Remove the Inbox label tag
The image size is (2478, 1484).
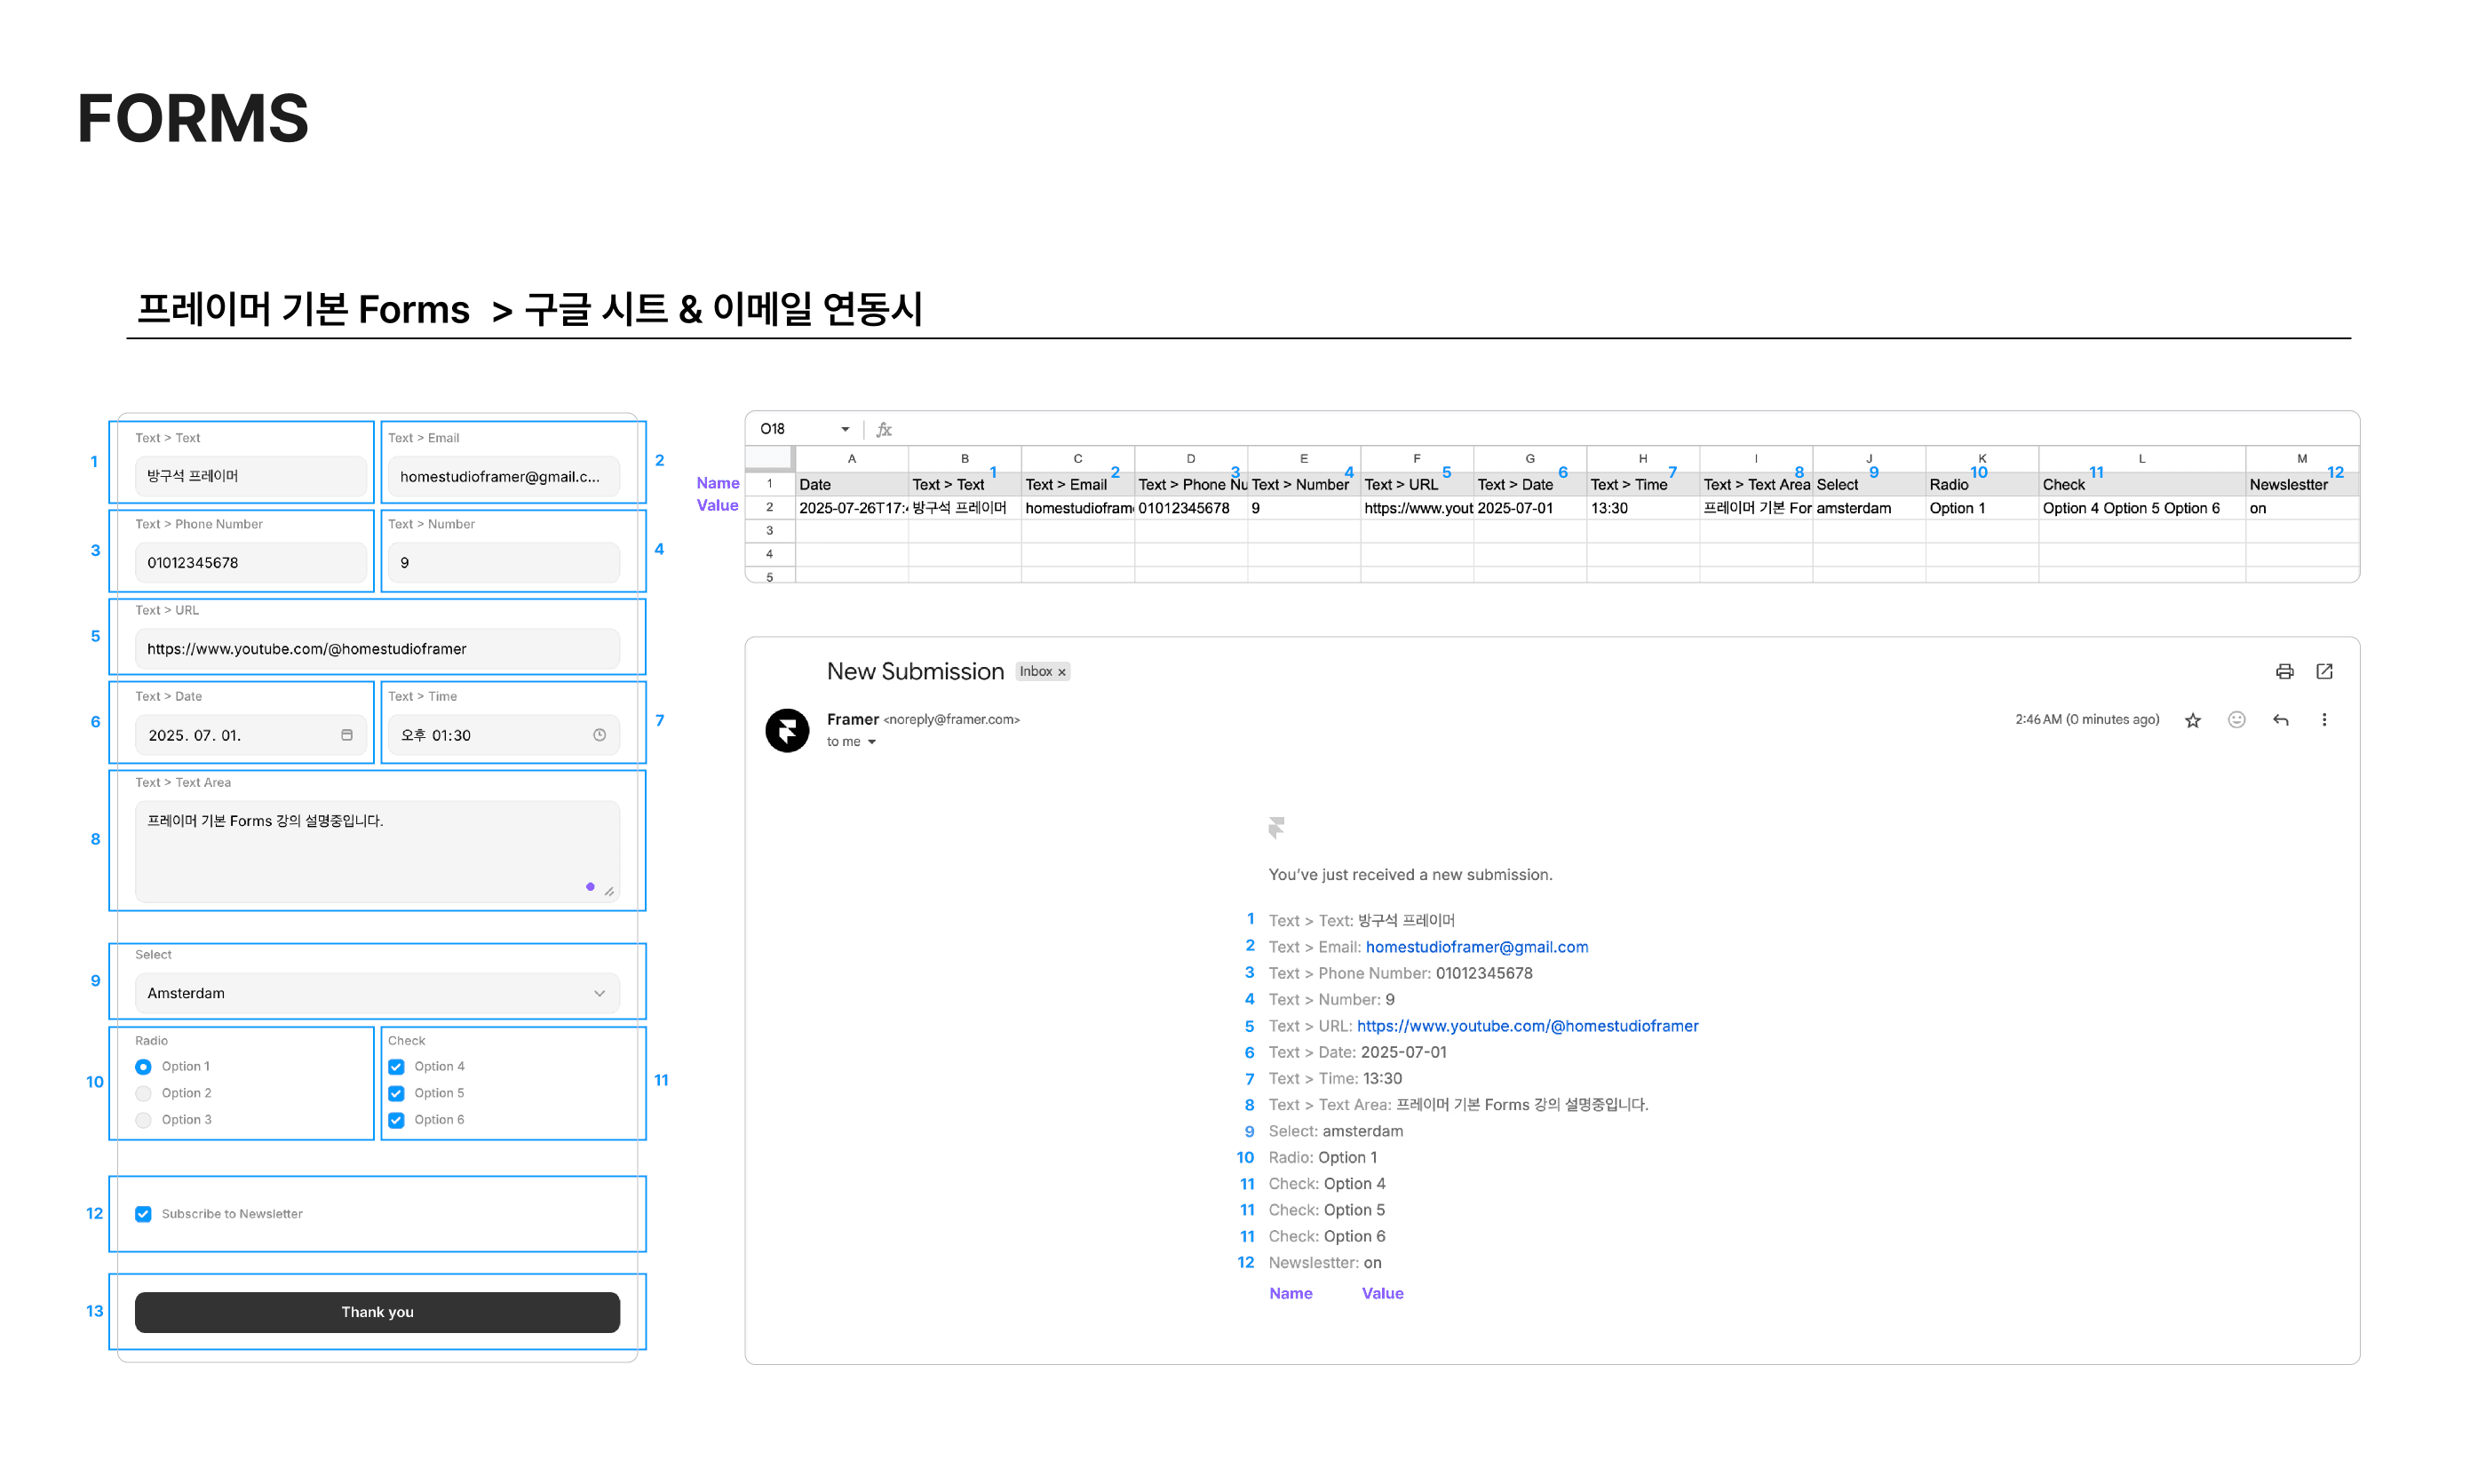(1062, 672)
